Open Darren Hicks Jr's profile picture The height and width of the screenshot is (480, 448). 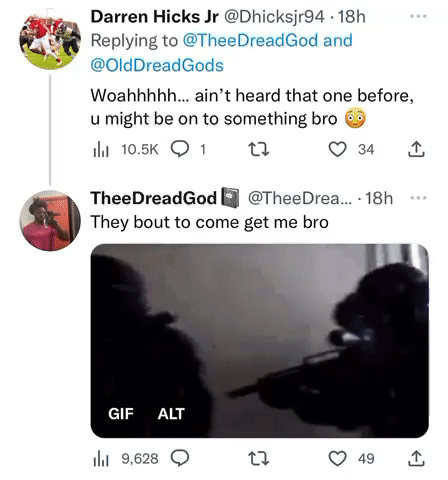(x=50, y=39)
